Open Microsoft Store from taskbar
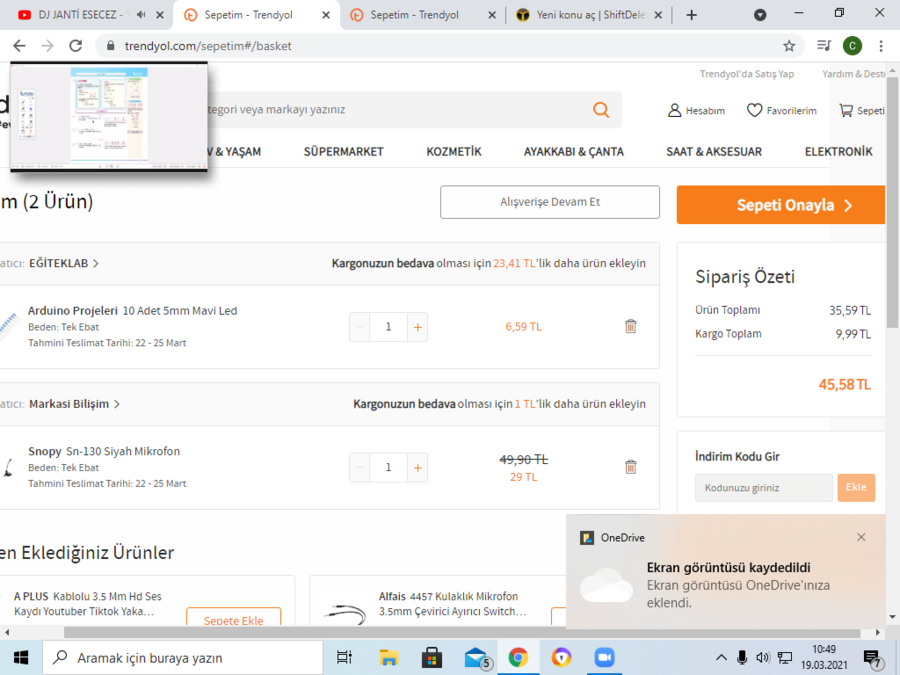The image size is (900, 675). coord(432,658)
